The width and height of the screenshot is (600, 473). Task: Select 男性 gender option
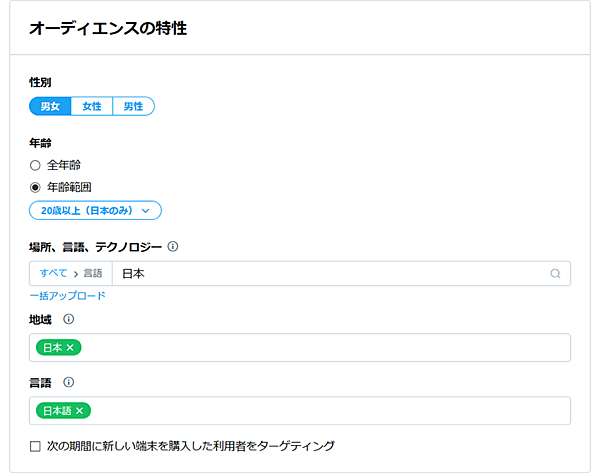133,106
